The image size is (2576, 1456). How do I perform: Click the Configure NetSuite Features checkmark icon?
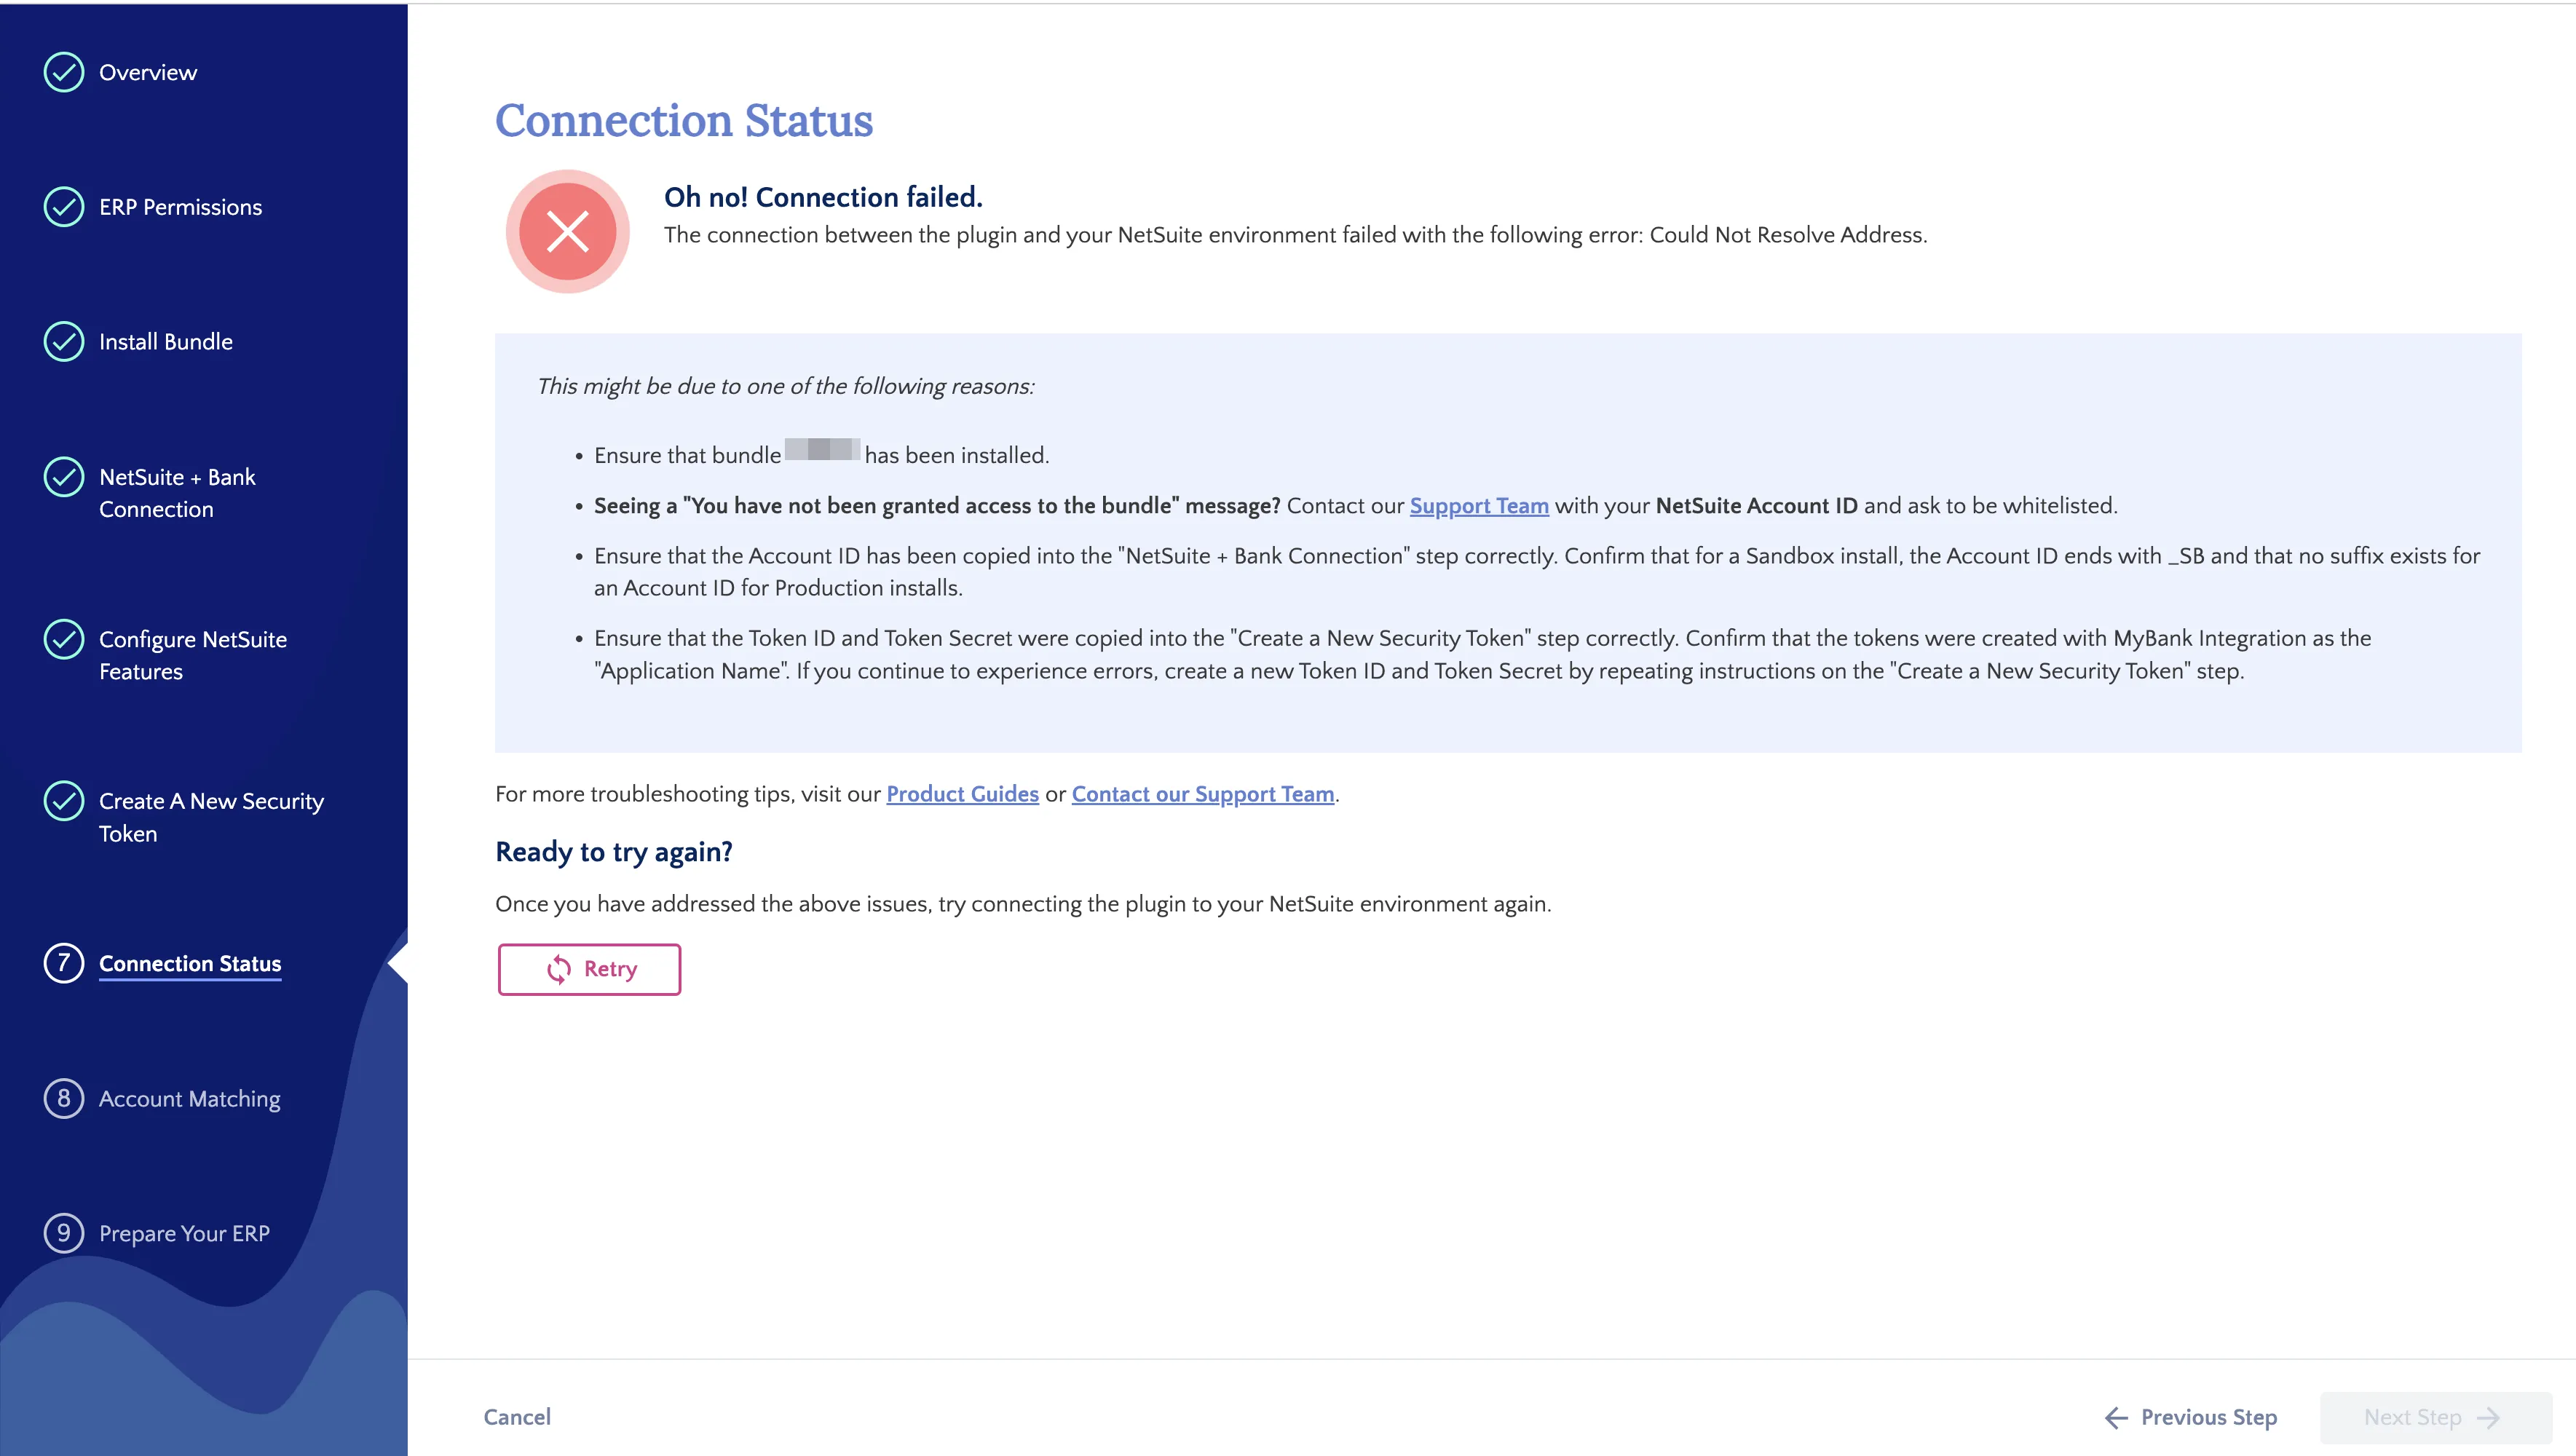(x=64, y=639)
